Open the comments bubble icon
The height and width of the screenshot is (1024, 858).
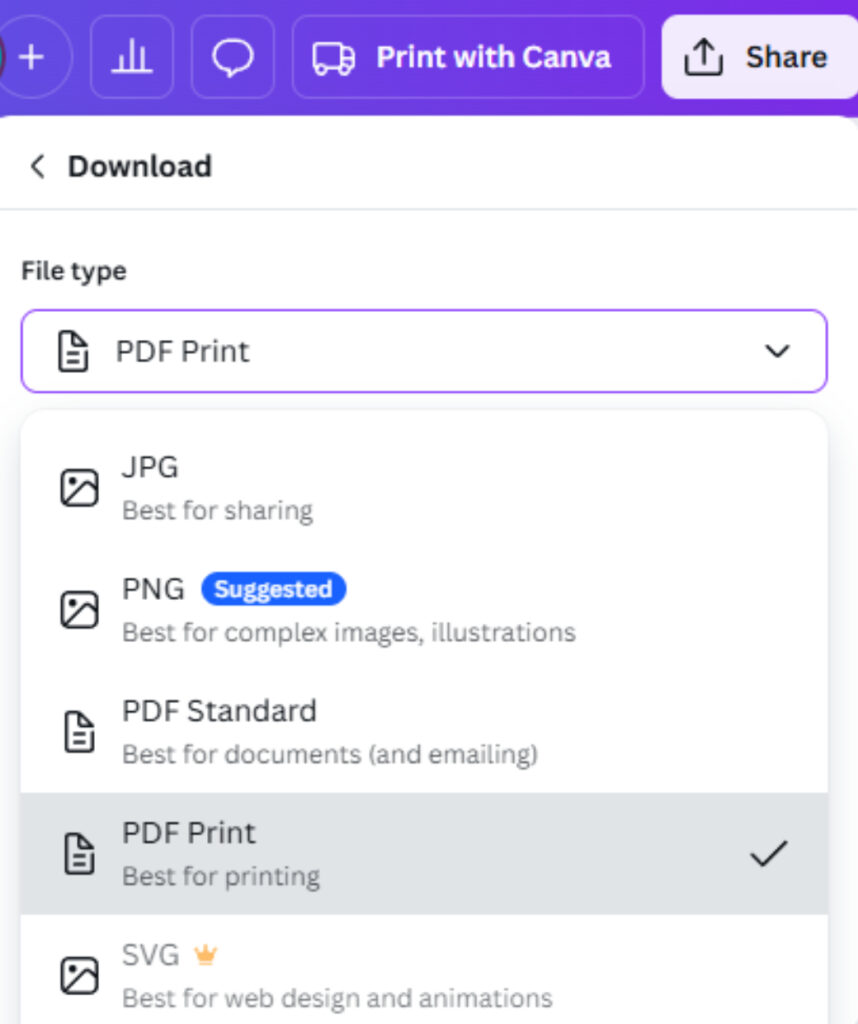coord(232,57)
